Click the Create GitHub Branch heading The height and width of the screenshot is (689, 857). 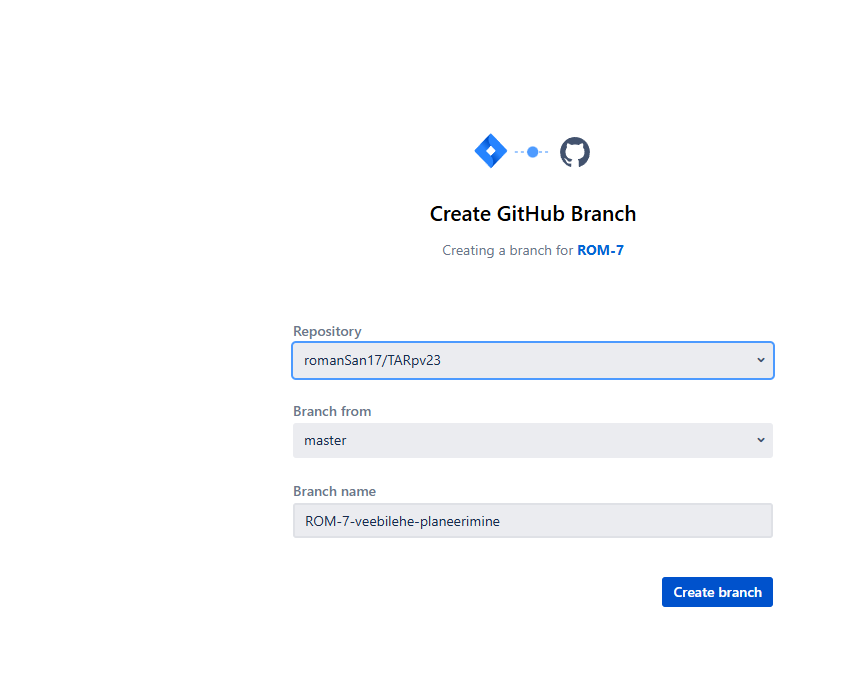(x=533, y=214)
